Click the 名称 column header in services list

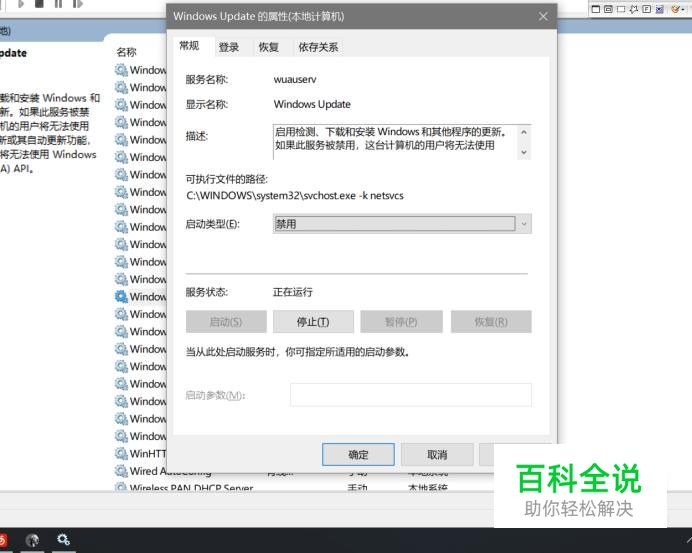(x=127, y=52)
